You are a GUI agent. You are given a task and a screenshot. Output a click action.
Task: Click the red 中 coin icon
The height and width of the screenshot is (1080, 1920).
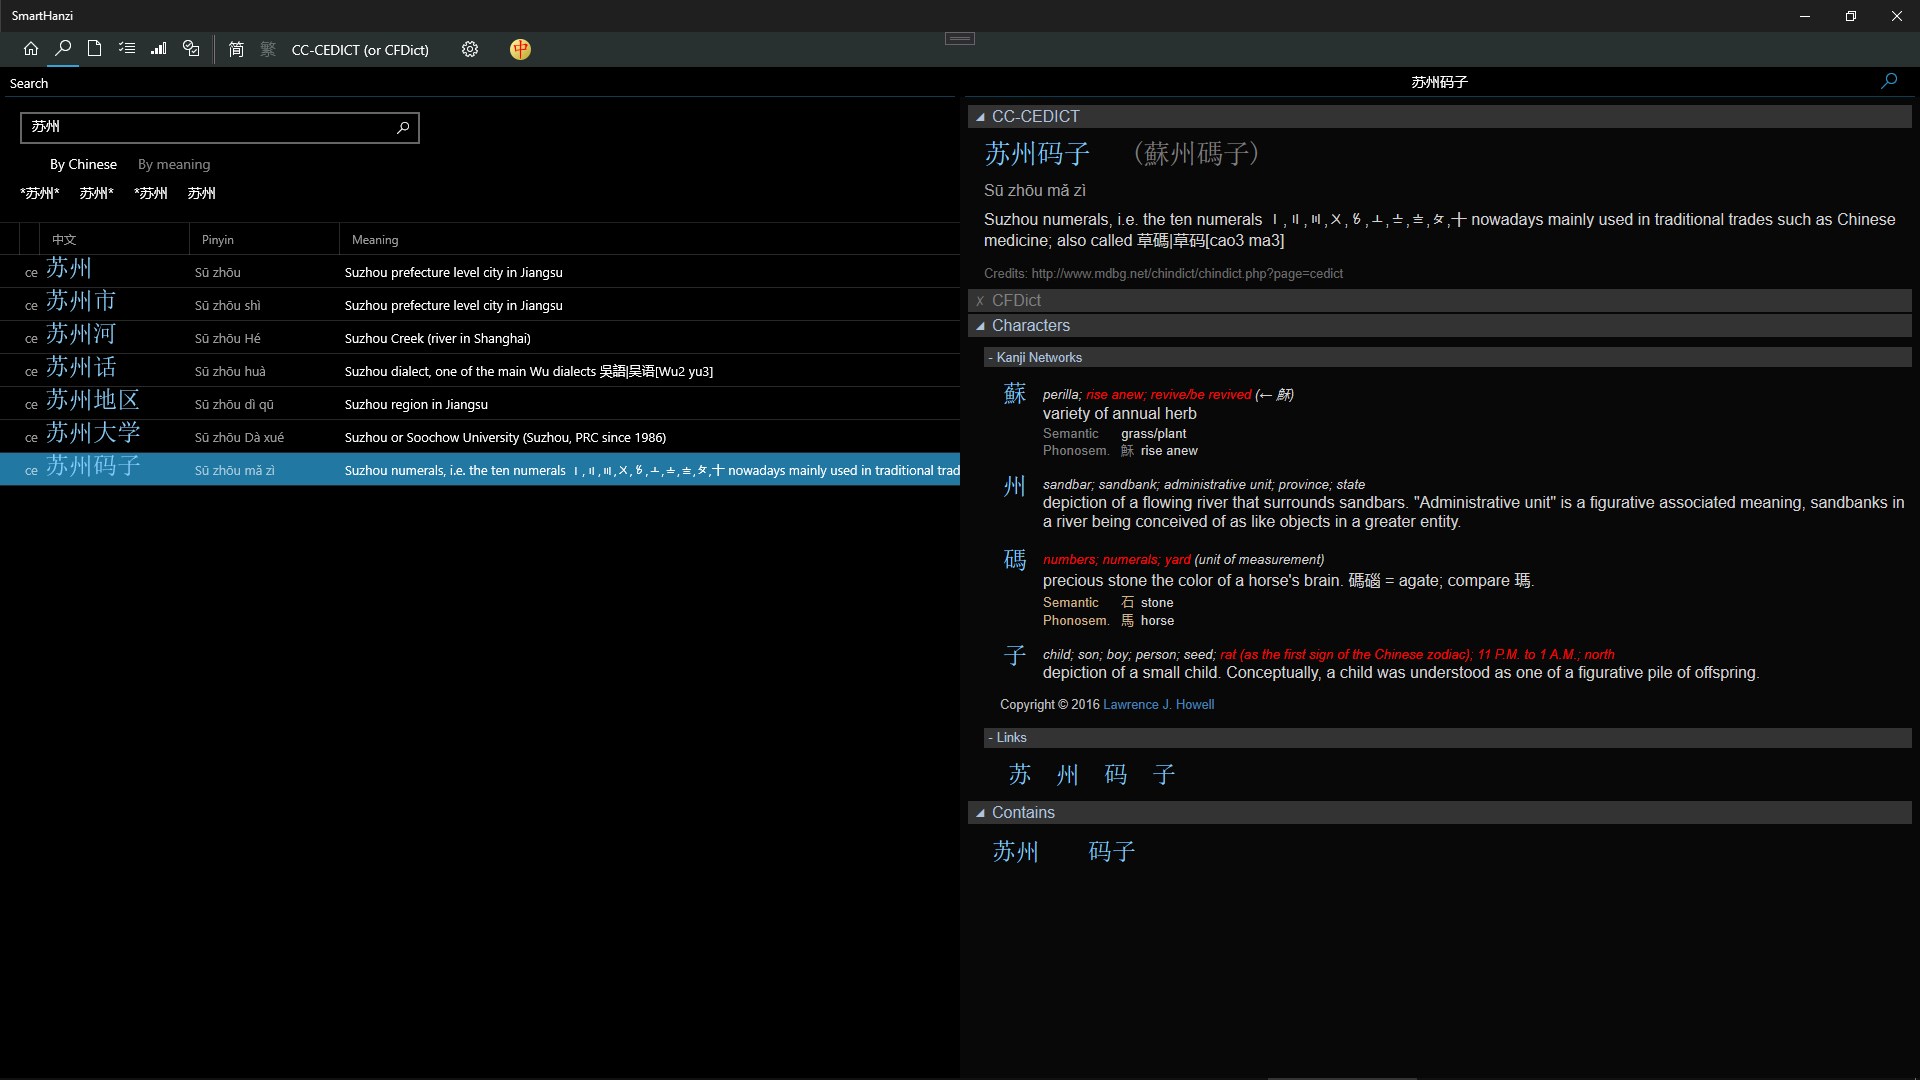[x=520, y=49]
